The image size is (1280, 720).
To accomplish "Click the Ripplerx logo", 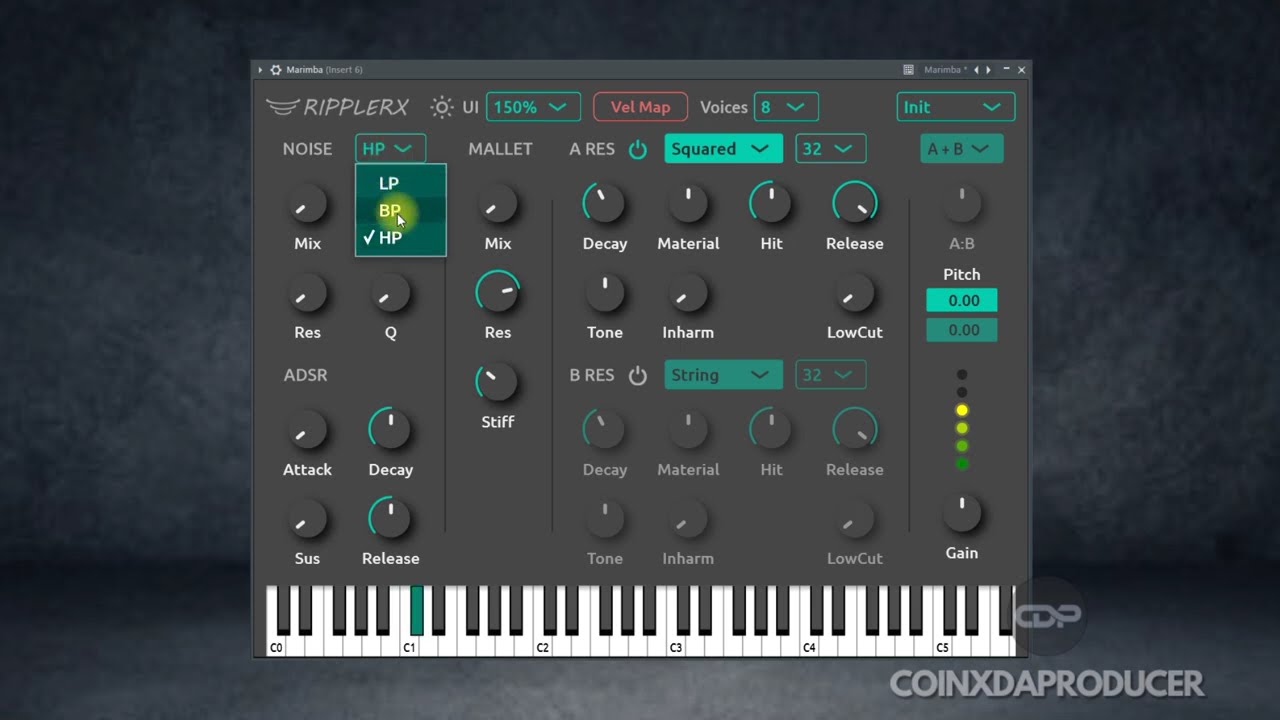I will 338,107.
